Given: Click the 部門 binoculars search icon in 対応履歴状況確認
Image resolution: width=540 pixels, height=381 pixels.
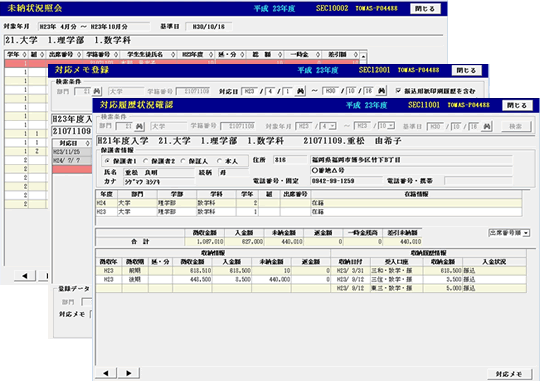Looking at the screenshot, I should 139,126.
